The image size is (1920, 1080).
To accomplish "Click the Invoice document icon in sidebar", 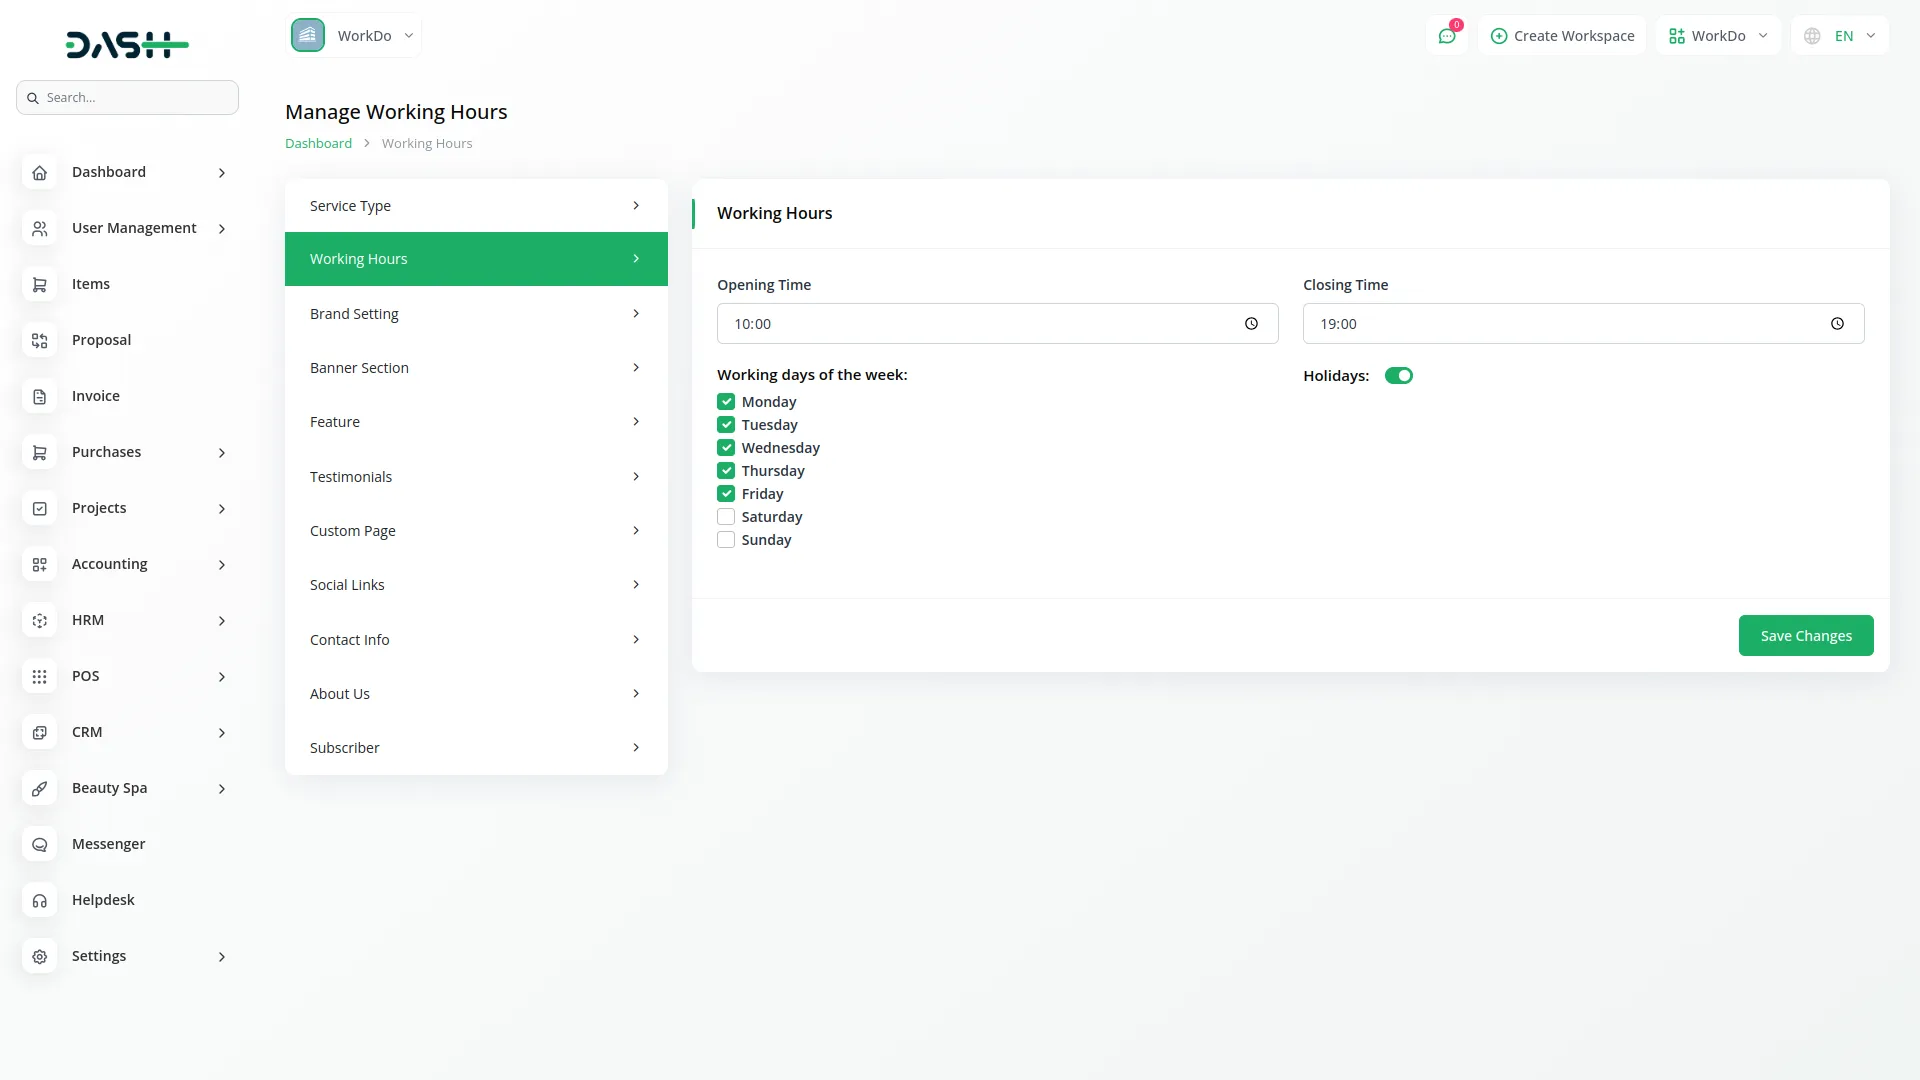I will tap(39, 396).
